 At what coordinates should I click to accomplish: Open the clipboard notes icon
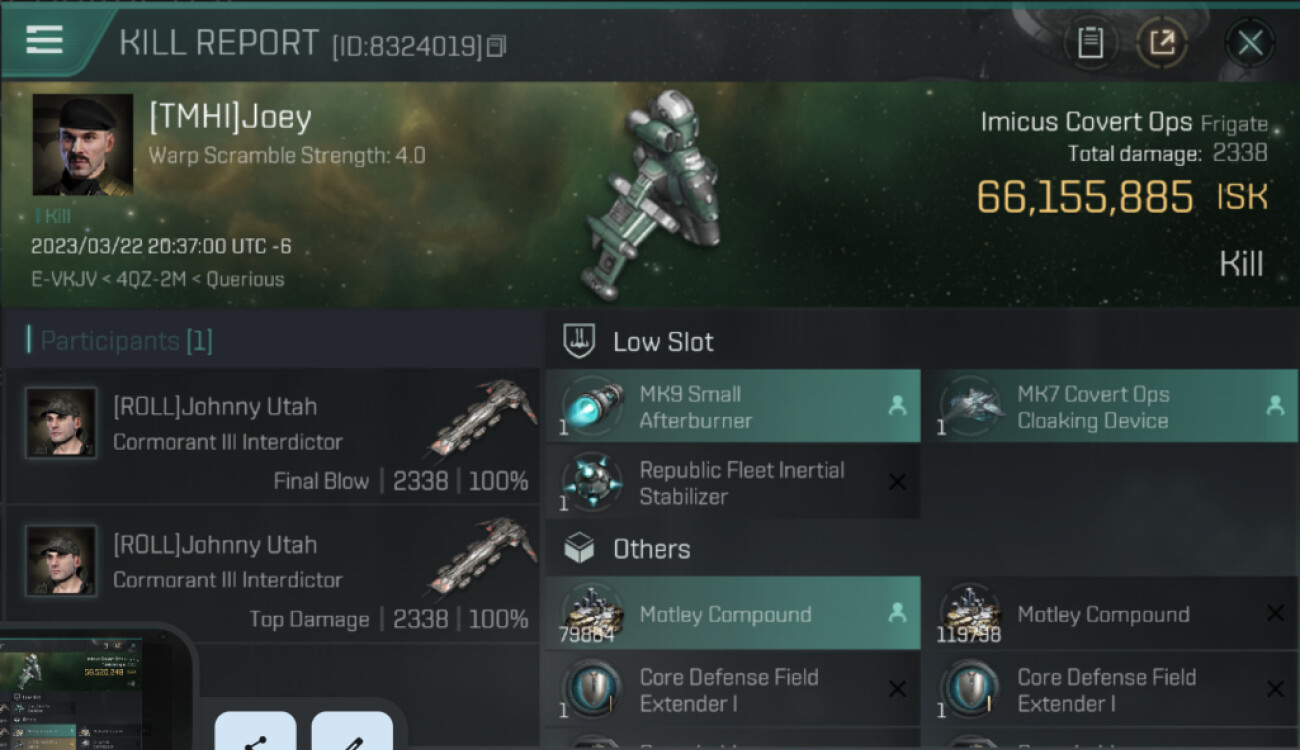tap(1090, 43)
